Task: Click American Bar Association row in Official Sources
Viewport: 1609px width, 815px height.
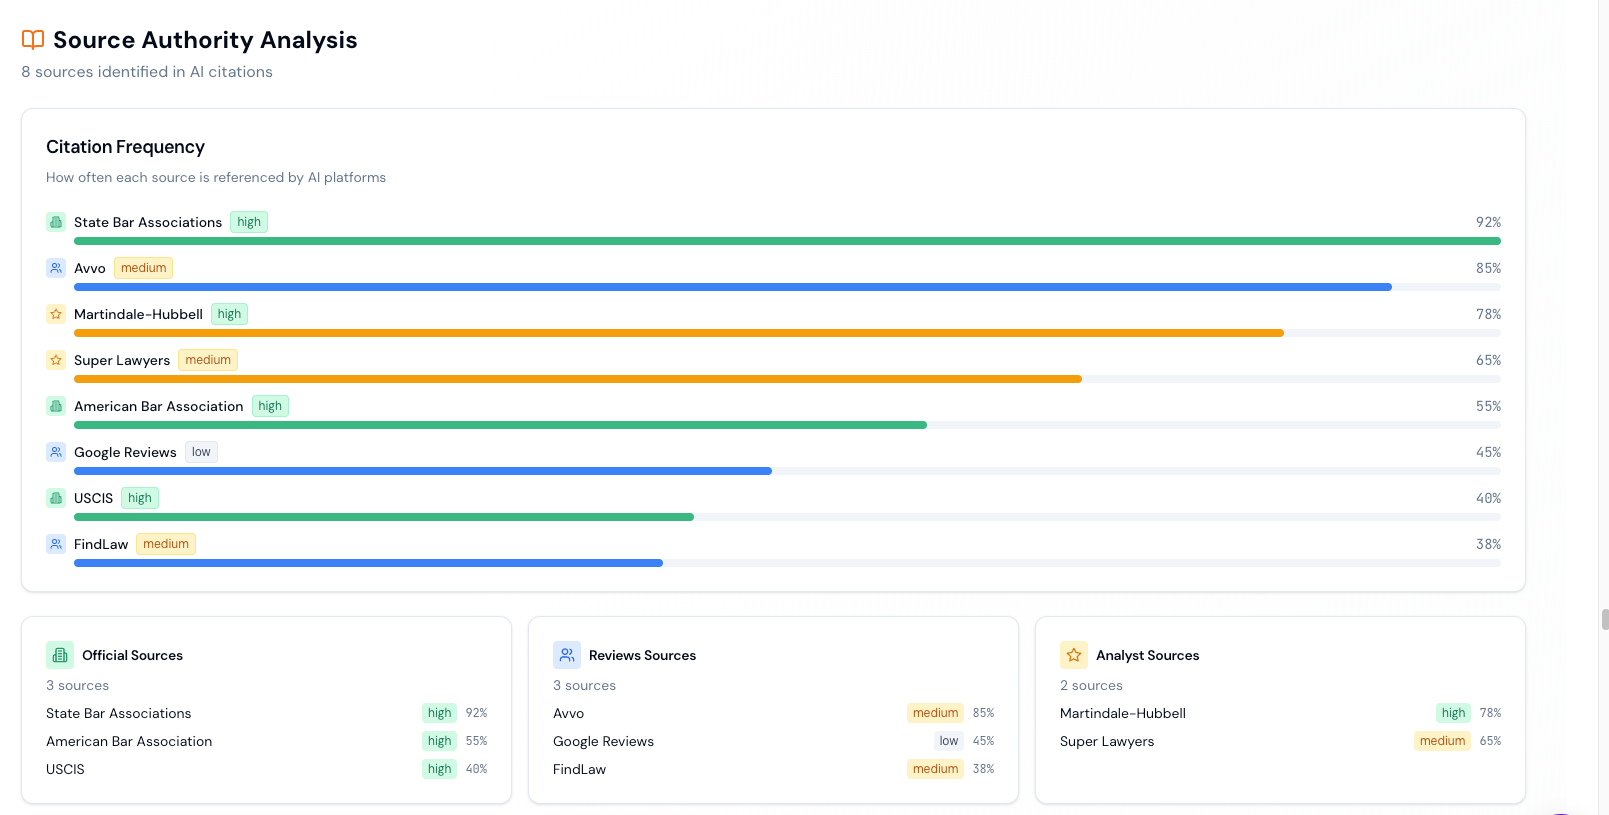Action: coord(266,741)
